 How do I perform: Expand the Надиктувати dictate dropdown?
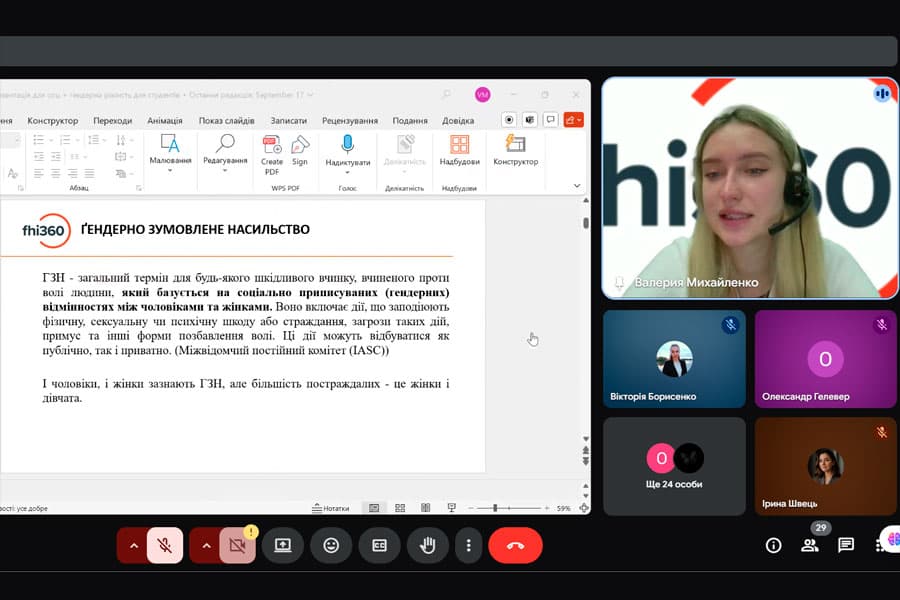[347, 173]
